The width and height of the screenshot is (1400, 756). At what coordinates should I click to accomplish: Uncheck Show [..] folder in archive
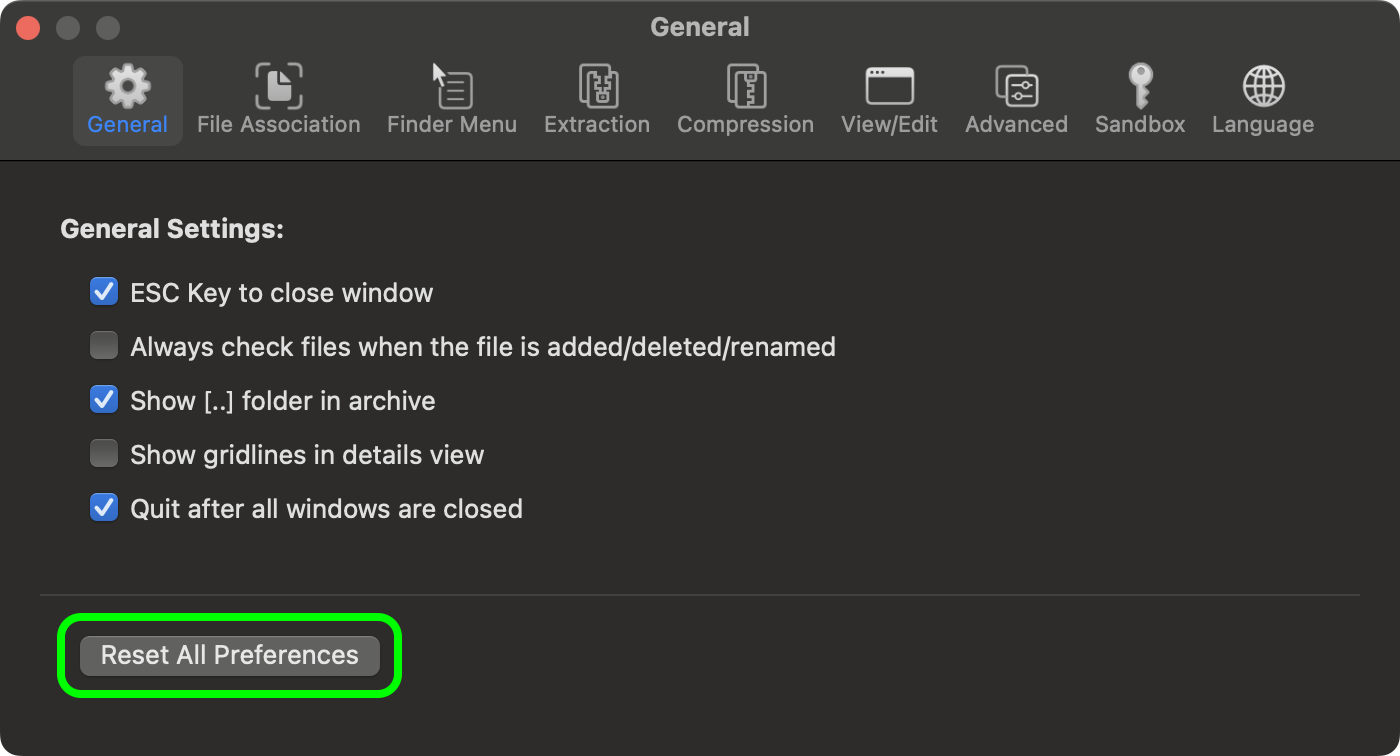pyautogui.click(x=104, y=400)
